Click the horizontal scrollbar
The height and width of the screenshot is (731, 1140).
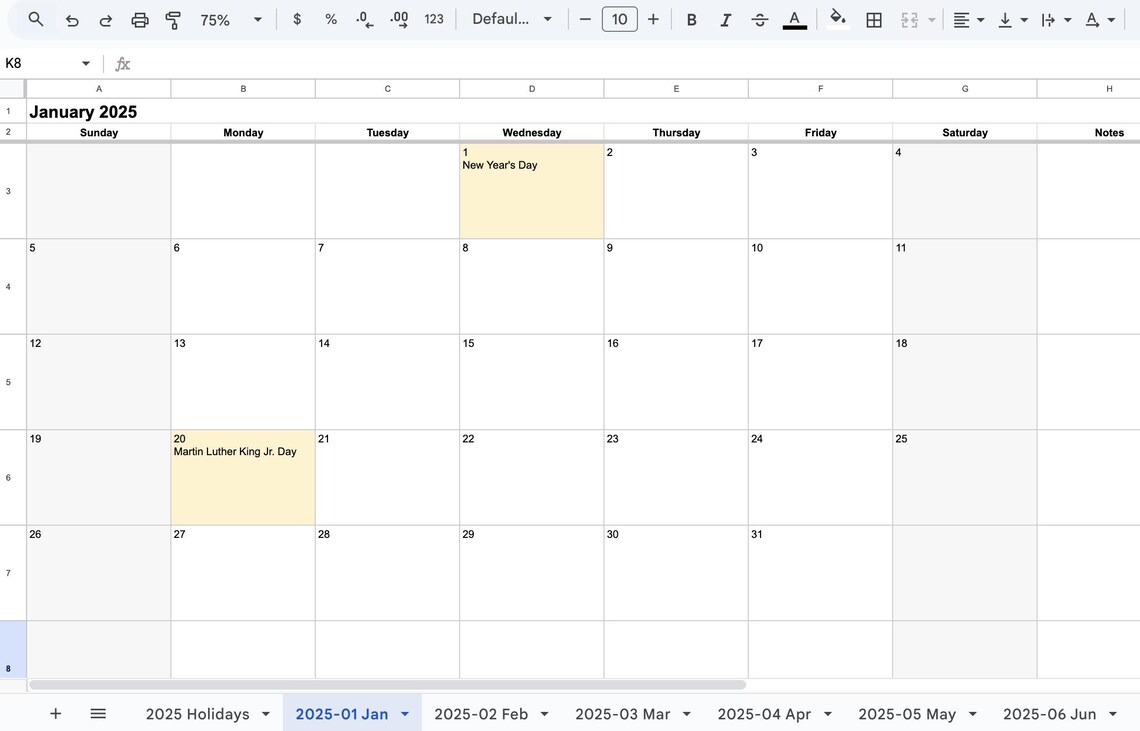tap(388, 684)
